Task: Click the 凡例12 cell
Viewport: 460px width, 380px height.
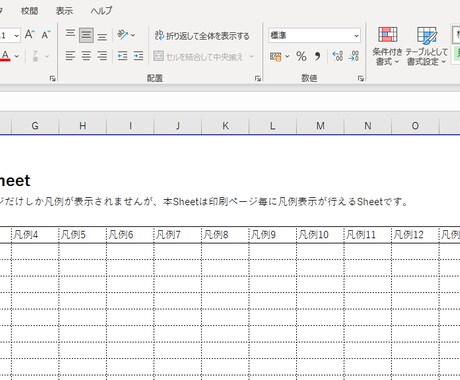Action: (415, 235)
